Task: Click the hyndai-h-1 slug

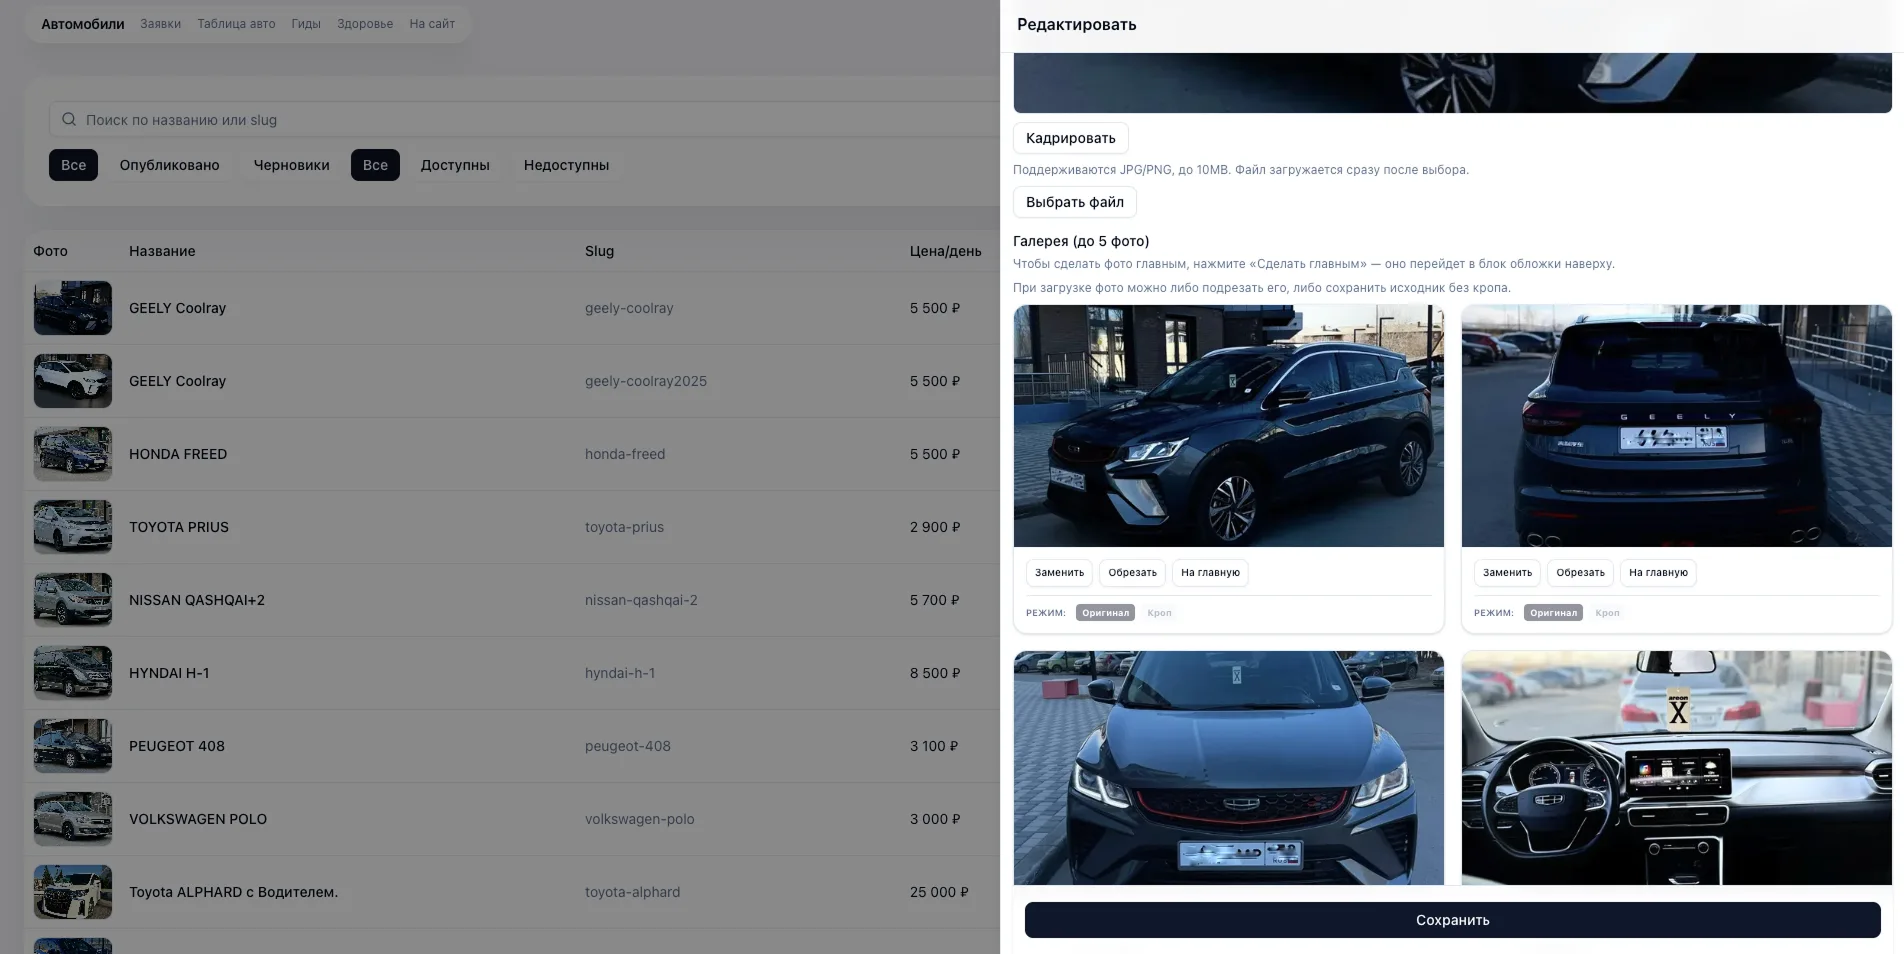Action: pyautogui.click(x=620, y=673)
